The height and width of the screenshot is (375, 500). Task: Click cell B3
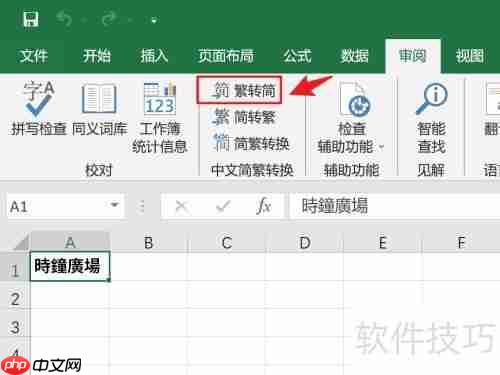point(149,323)
